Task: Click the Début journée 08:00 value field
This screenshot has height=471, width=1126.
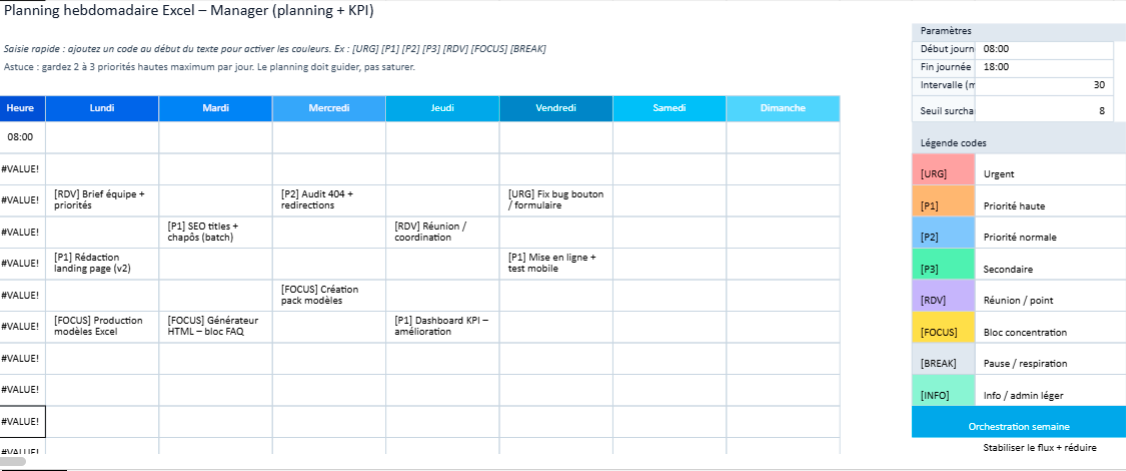Action: pos(1045,48)
